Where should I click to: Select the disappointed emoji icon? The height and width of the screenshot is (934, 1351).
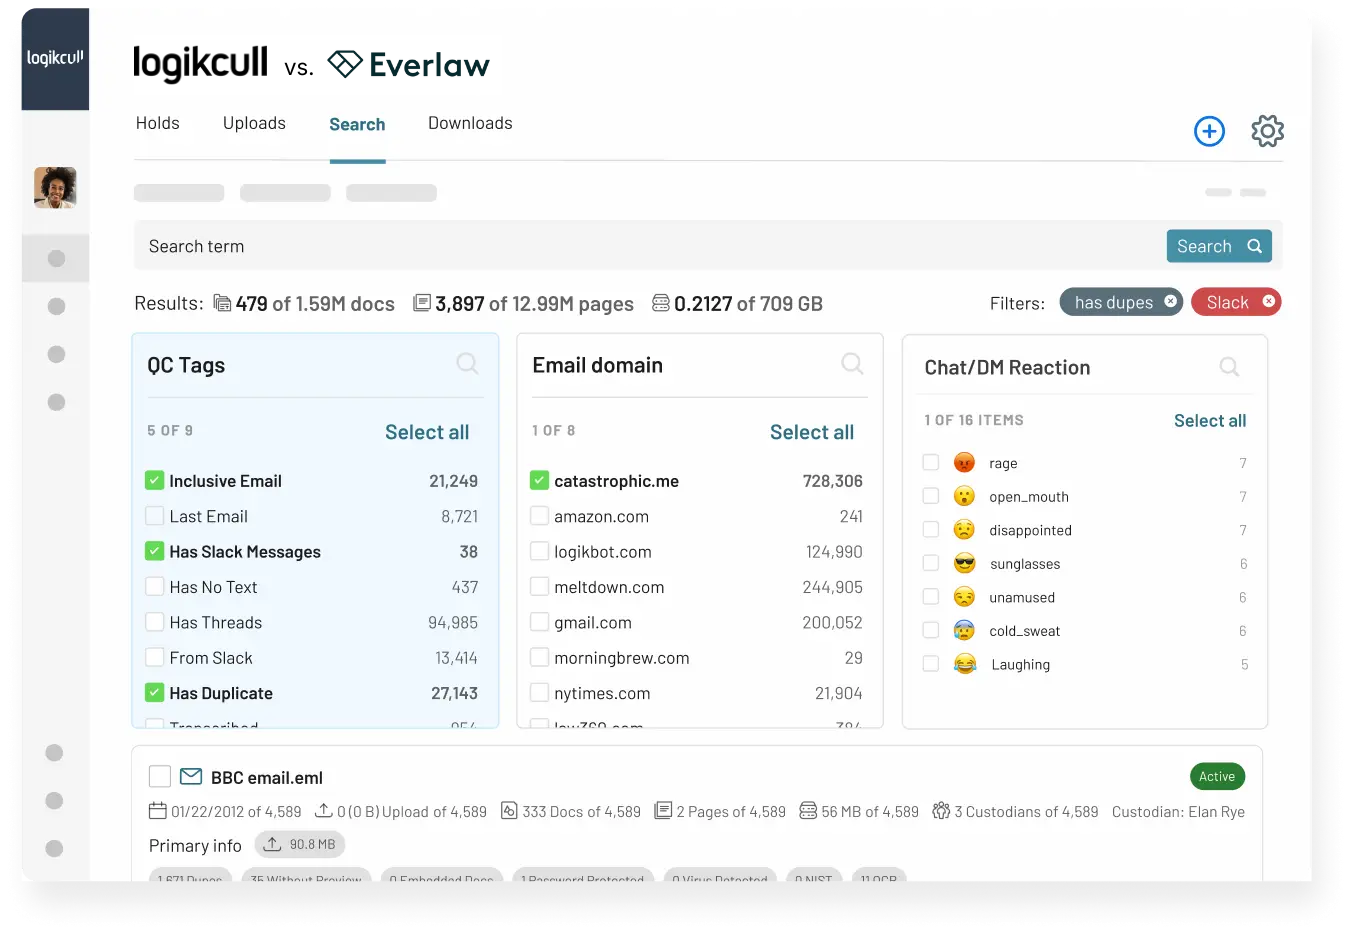[x=964, y=530]
